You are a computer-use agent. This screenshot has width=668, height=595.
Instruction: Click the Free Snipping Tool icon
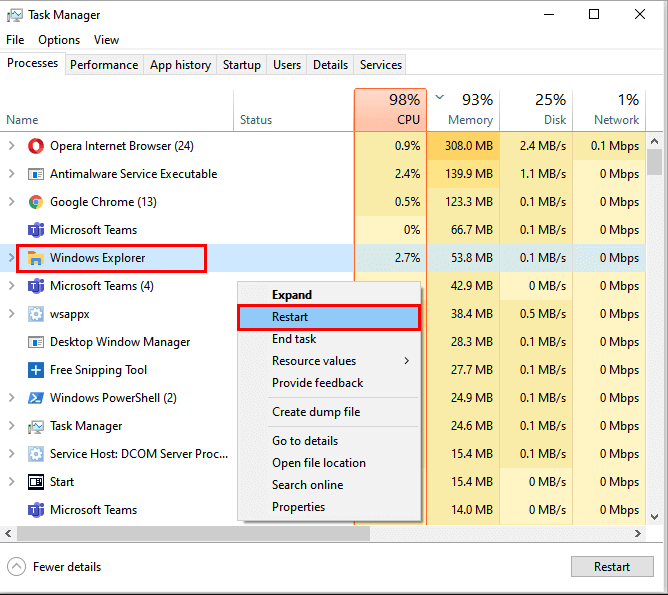[x=36, y=370]
